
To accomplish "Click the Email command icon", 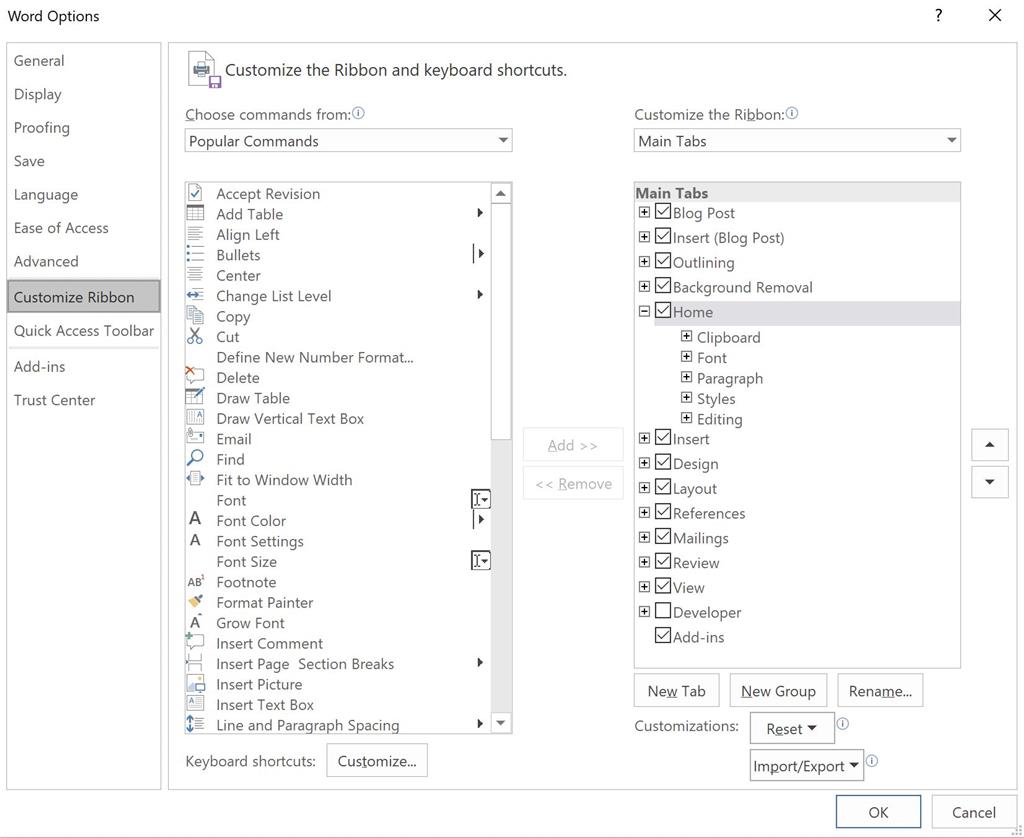I will (195, 438).
